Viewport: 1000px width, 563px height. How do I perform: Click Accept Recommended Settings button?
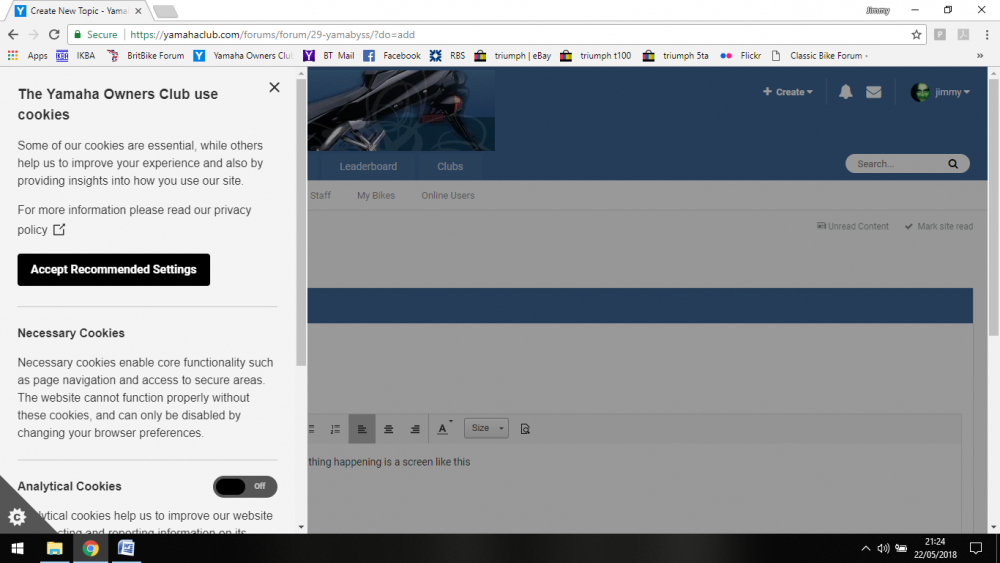[114, 270]
